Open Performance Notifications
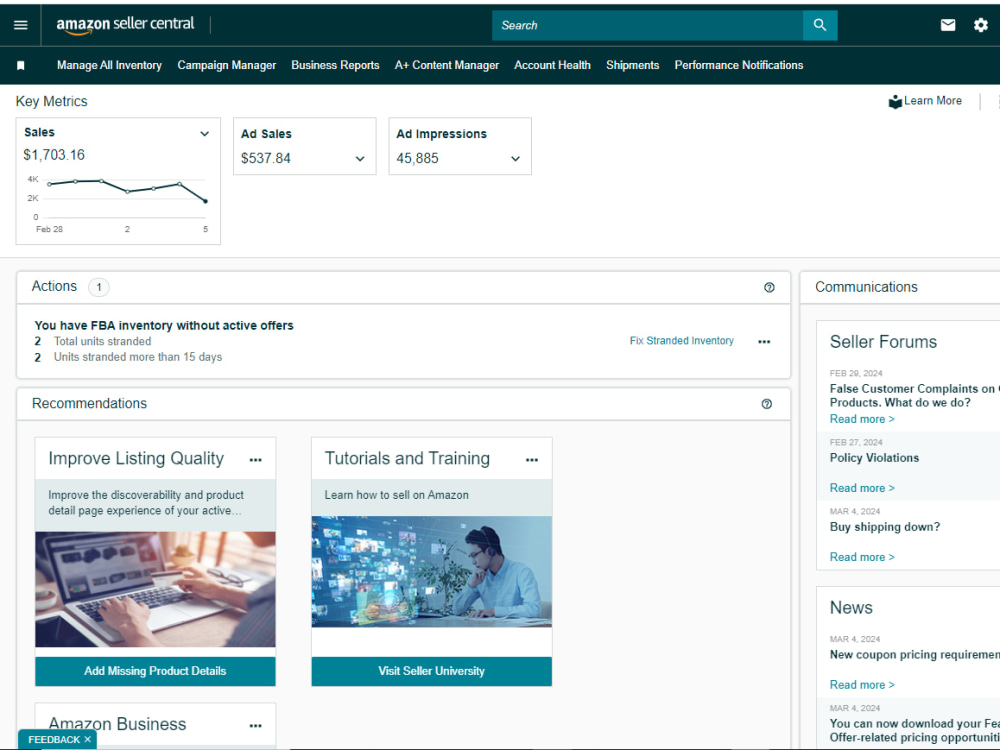This screenshot has width=1000, height=750. coord(739,65)
